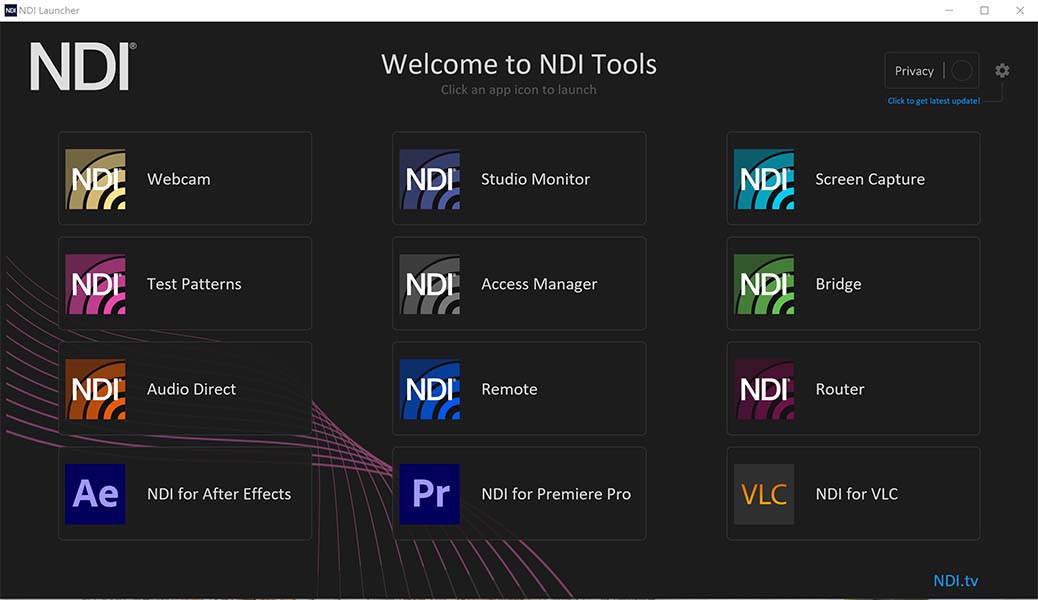The height and width of the screenshot is (600, 1038).
Task: Click the Router label text
Action: pyautogui.click(x=839, y=389)
